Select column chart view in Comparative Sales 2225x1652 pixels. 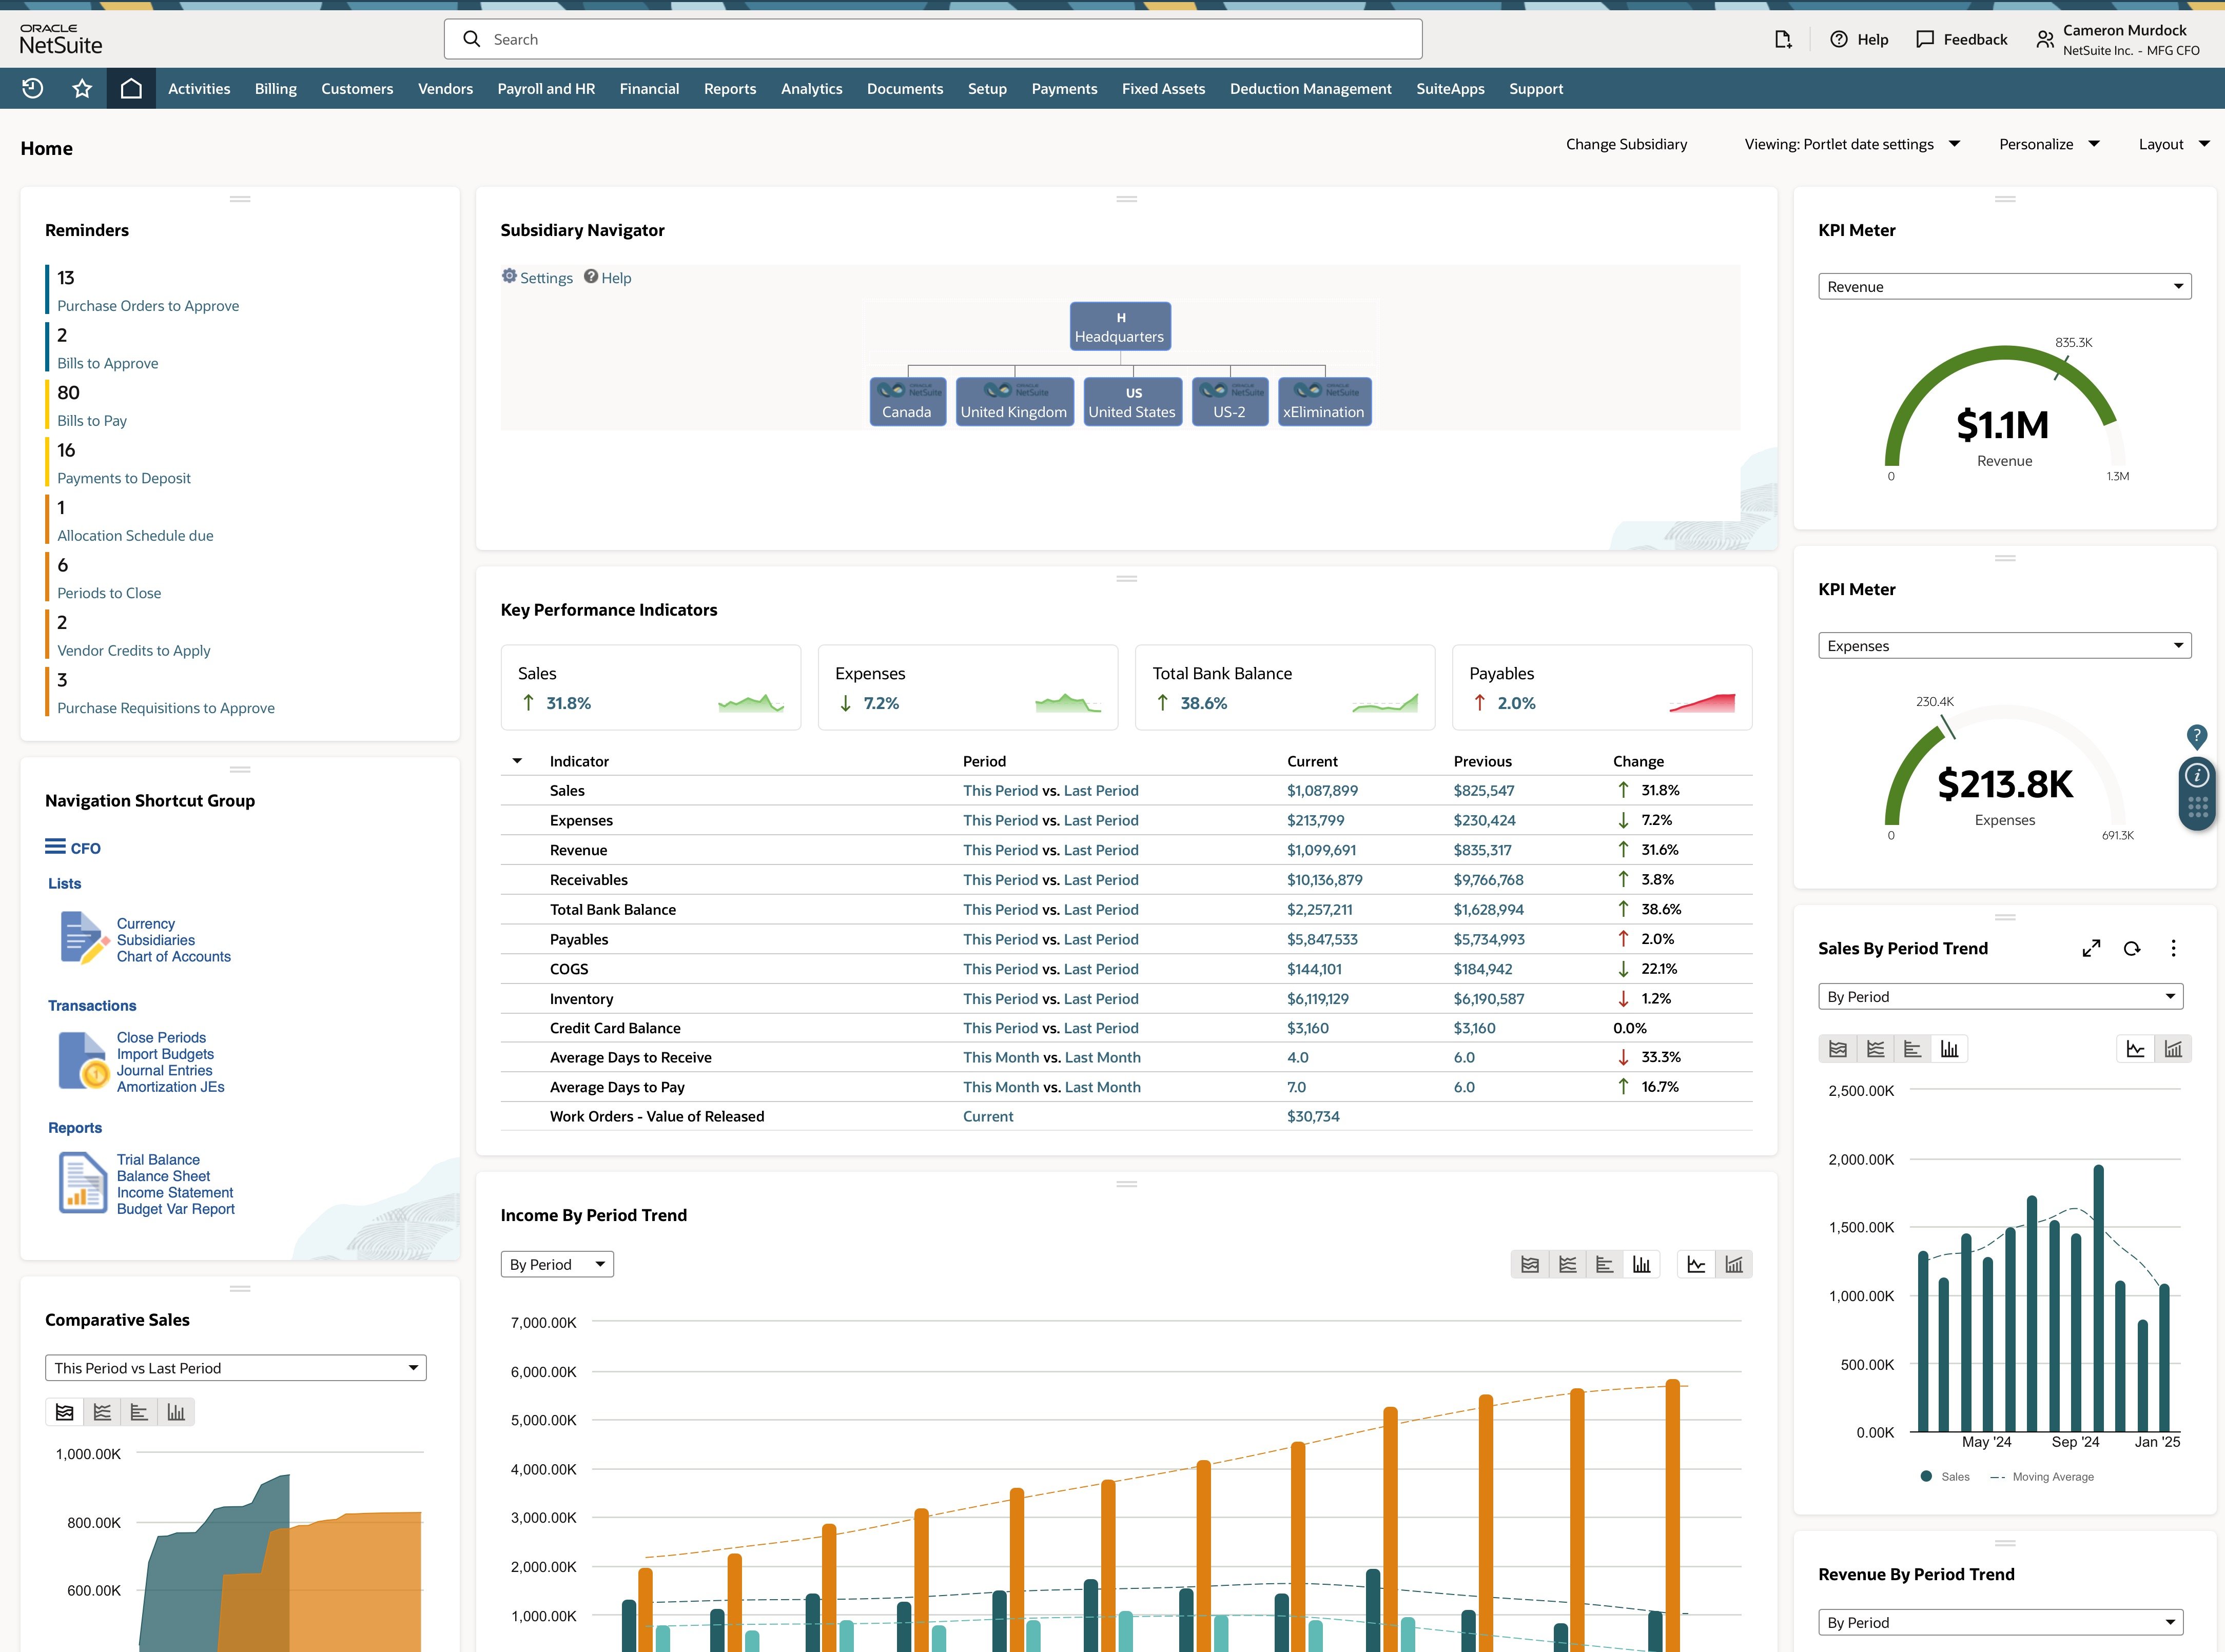point(176,1412)
